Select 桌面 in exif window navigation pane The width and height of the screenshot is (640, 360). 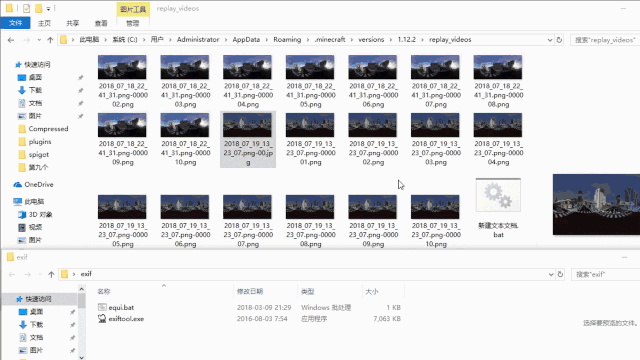point(36,312)
